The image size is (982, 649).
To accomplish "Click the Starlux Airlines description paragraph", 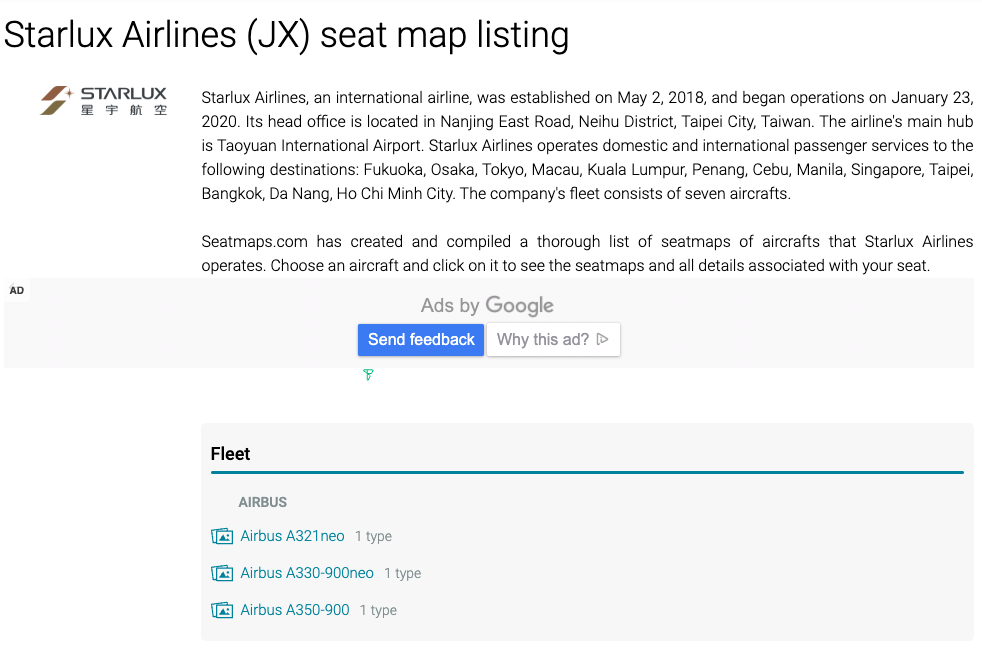I will pos(587,146).
